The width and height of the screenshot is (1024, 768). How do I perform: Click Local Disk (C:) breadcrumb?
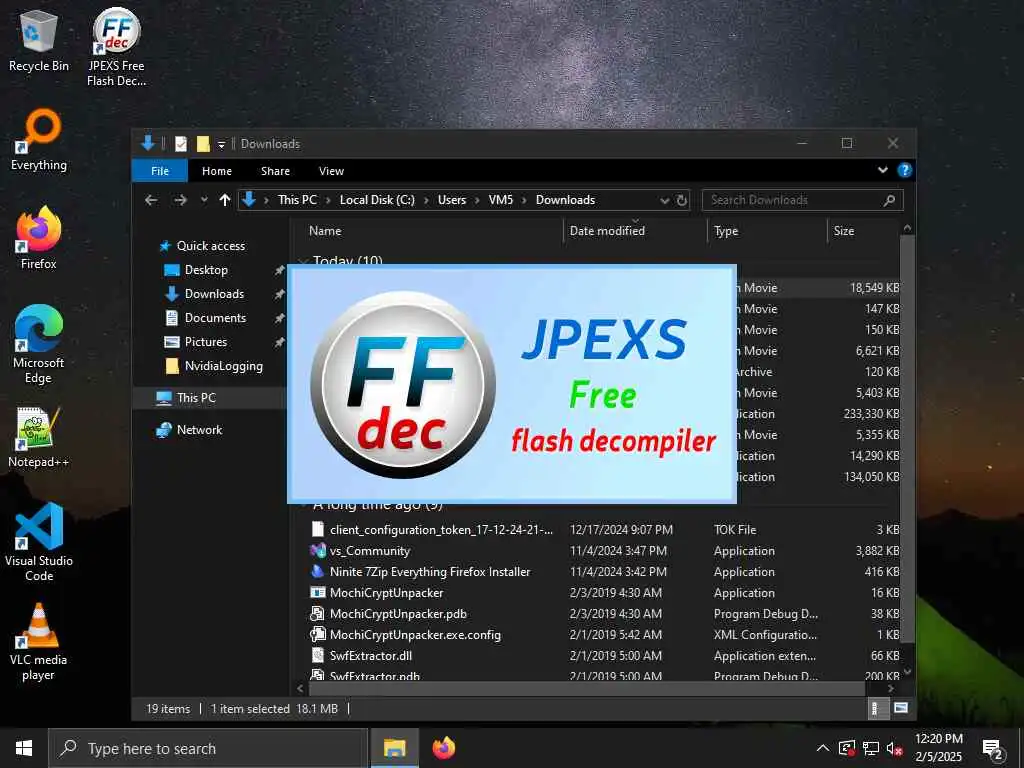(377, 200)
